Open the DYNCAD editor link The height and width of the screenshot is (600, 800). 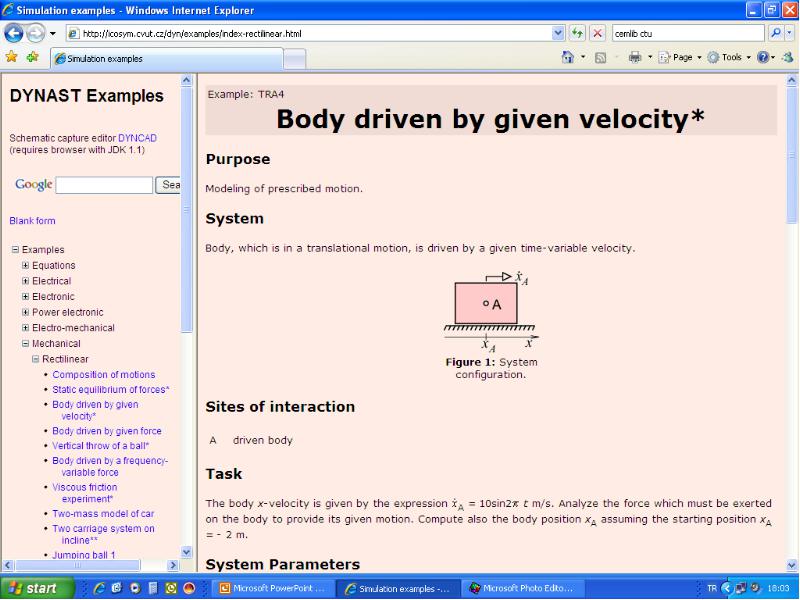click(137, 138)
